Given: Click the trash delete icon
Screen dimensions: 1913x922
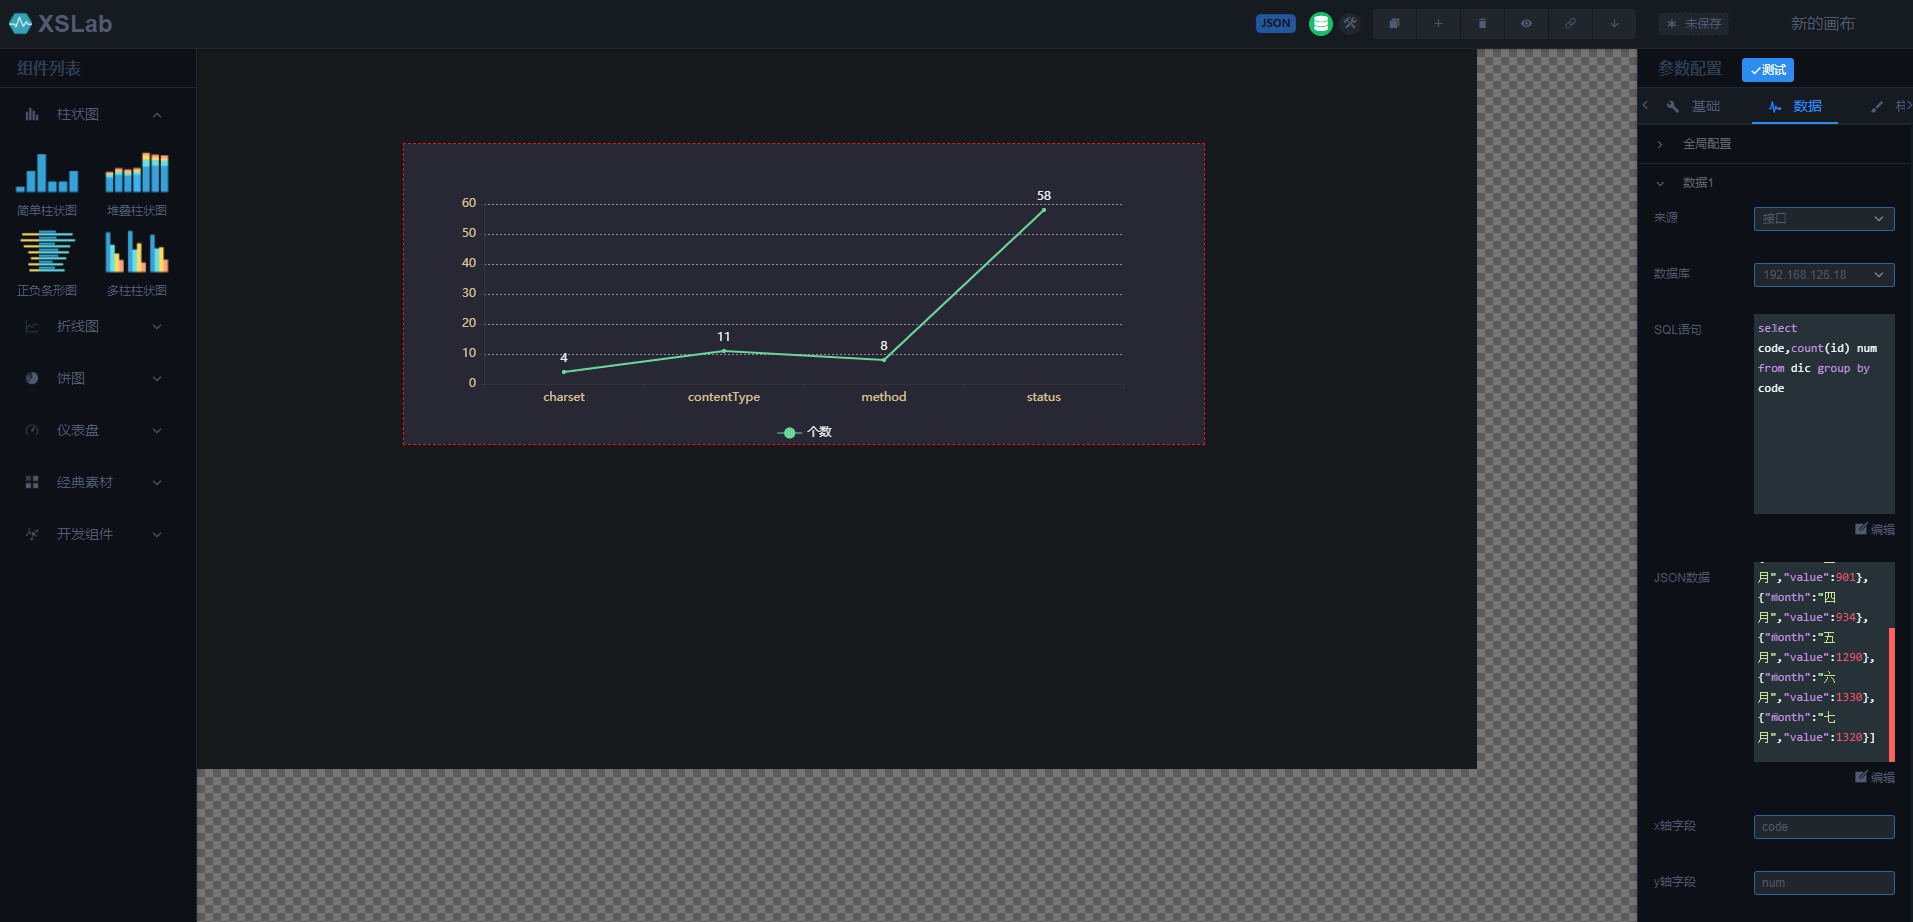Looking at the screenshot, I should [1482, 24].
